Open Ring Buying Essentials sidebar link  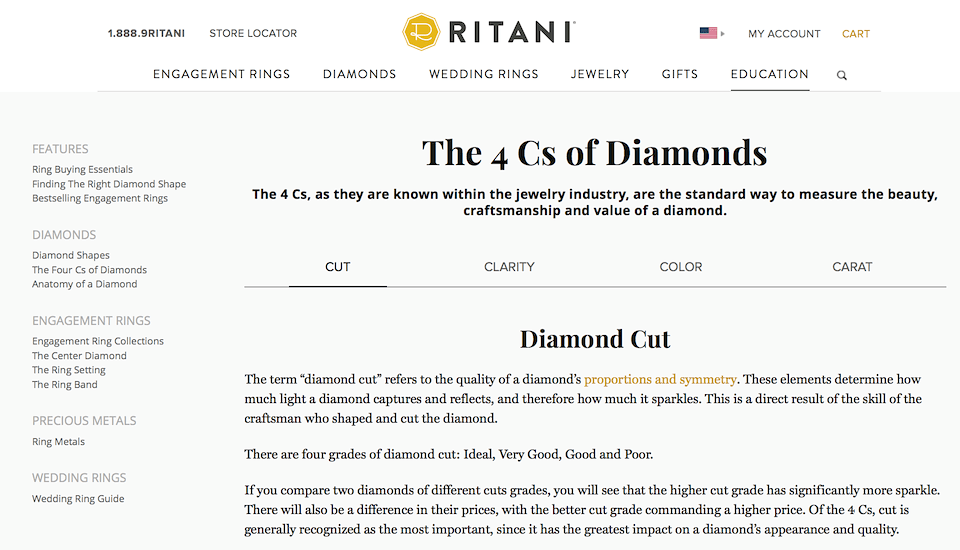click(x=82, y=170)
